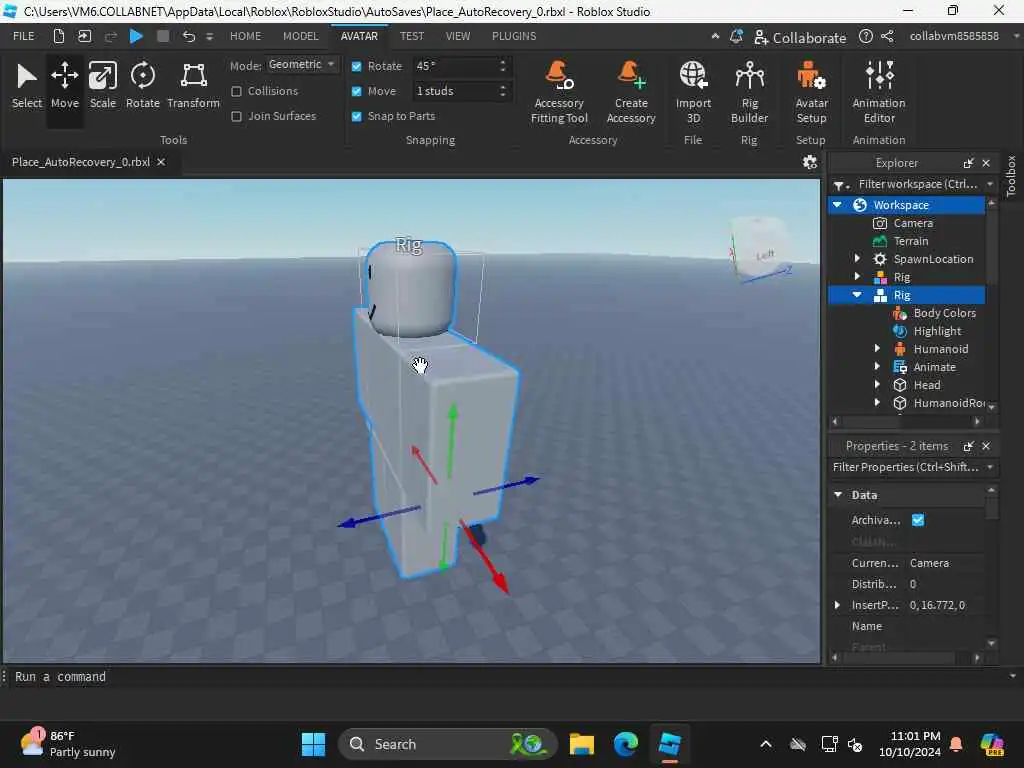Collapse the selected Rig node
The width and height of the screenshot is (1024, 768).
coord(857,295)
